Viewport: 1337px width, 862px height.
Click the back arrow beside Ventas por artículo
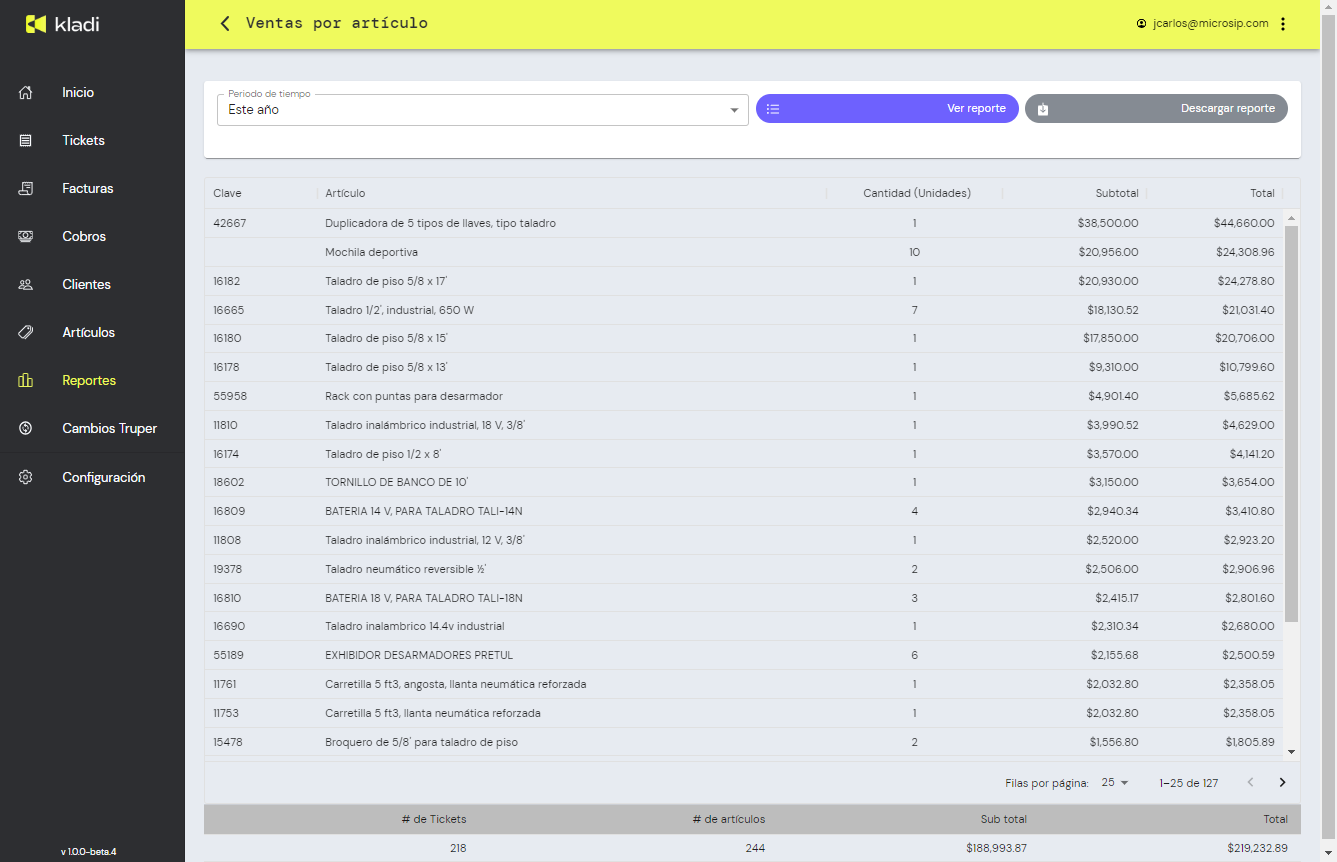click(x=225, y=24)
